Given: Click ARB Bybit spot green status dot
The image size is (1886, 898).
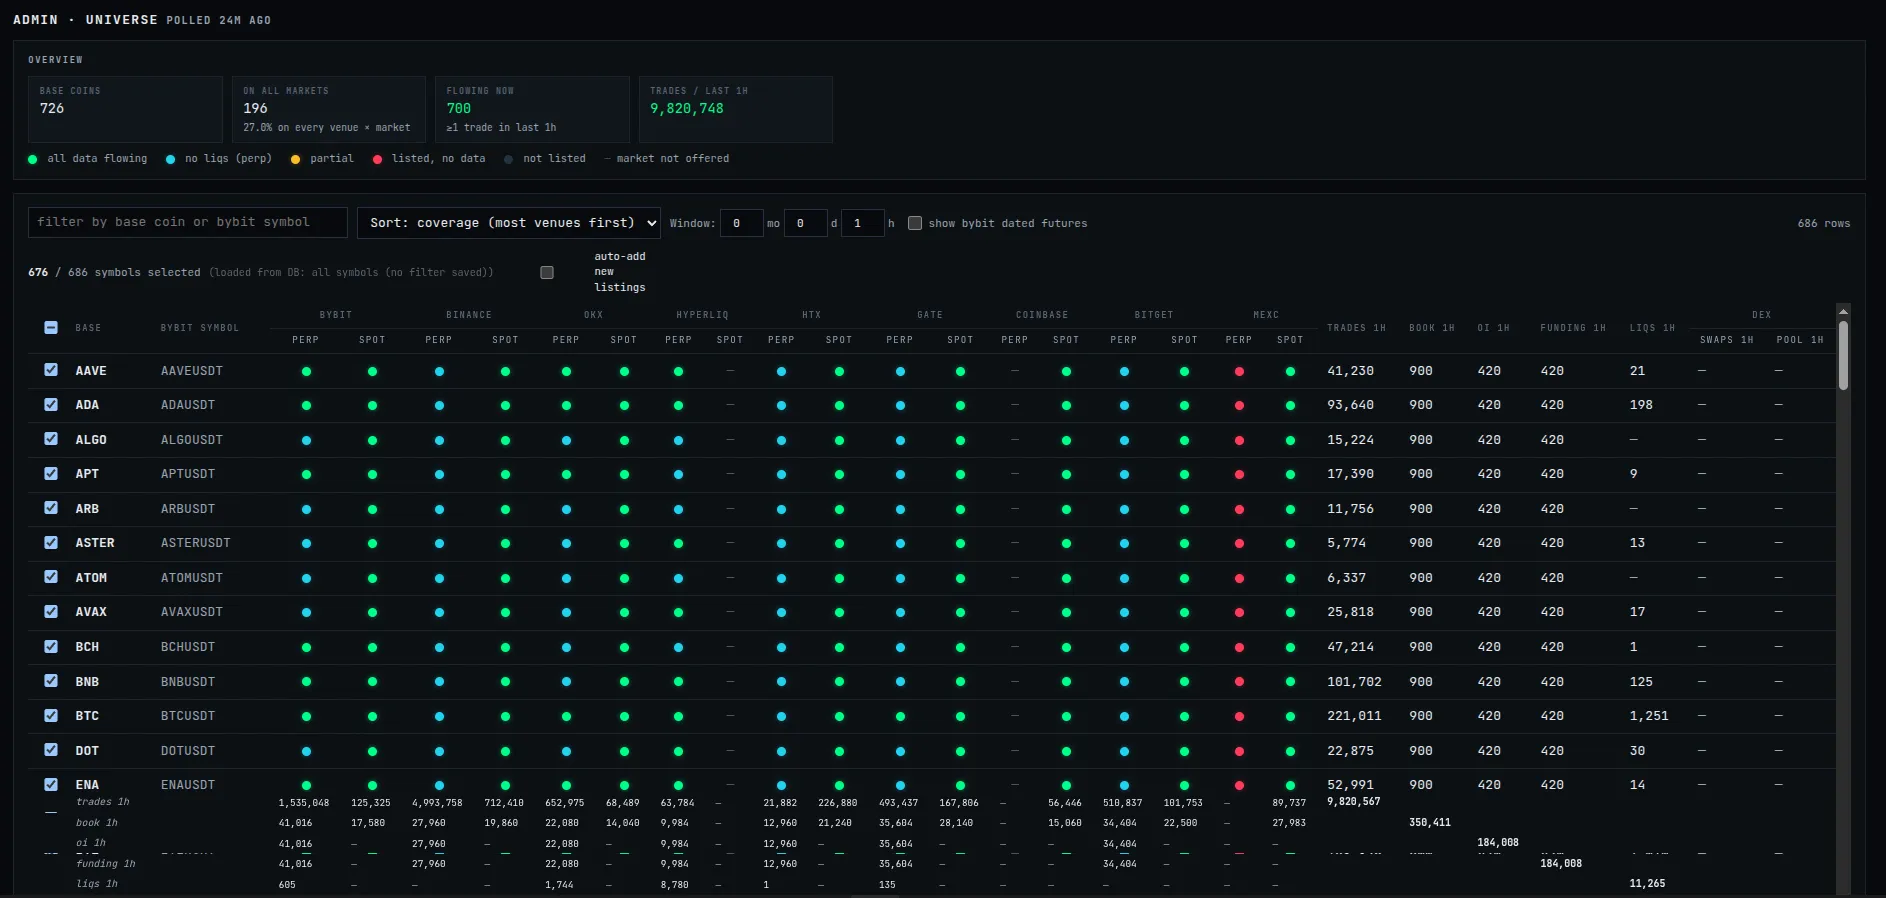Looking at the screenshot, I should (372, 509).
